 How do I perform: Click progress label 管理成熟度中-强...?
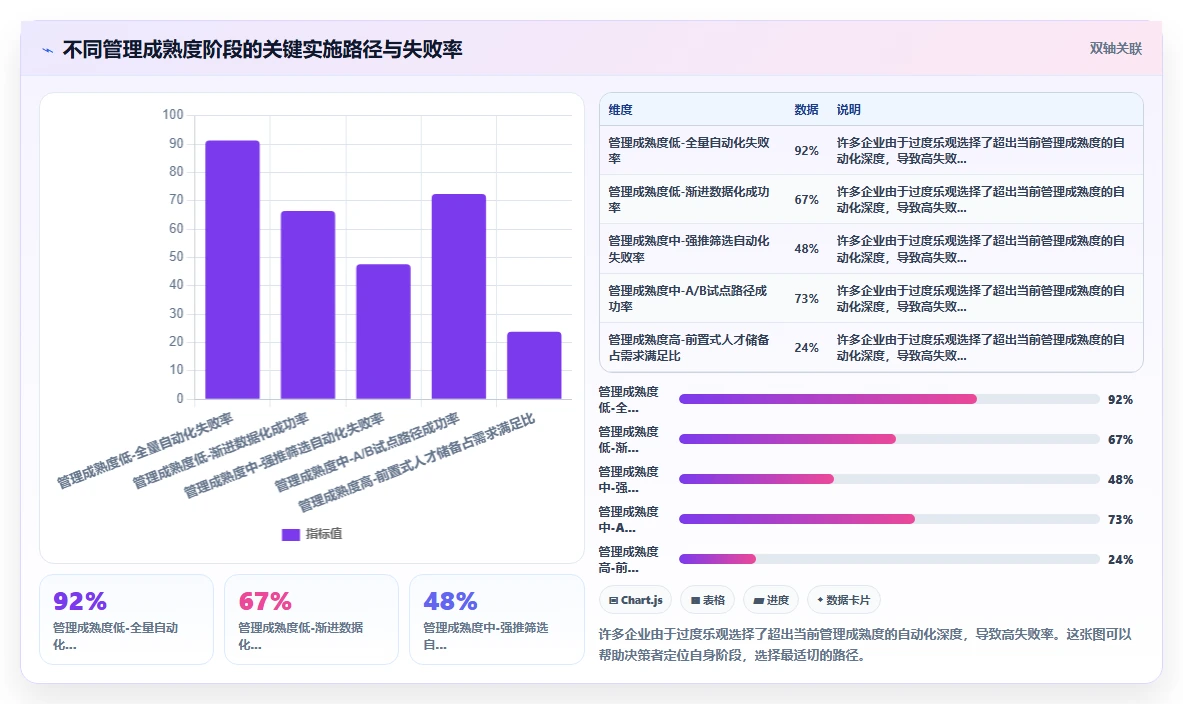point(628,479)
